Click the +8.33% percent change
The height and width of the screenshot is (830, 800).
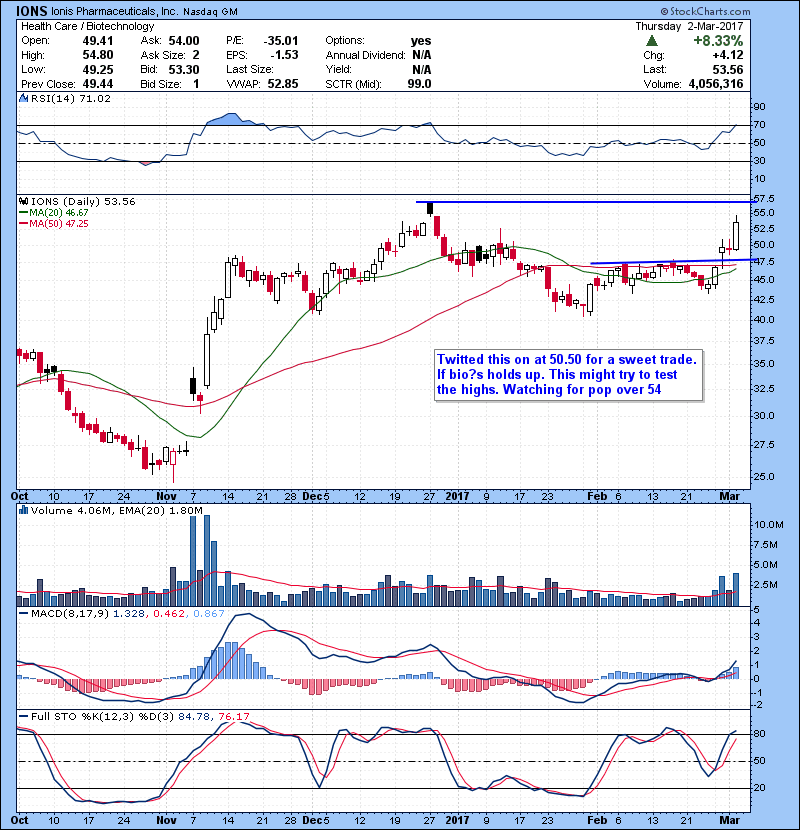point(718,41)
